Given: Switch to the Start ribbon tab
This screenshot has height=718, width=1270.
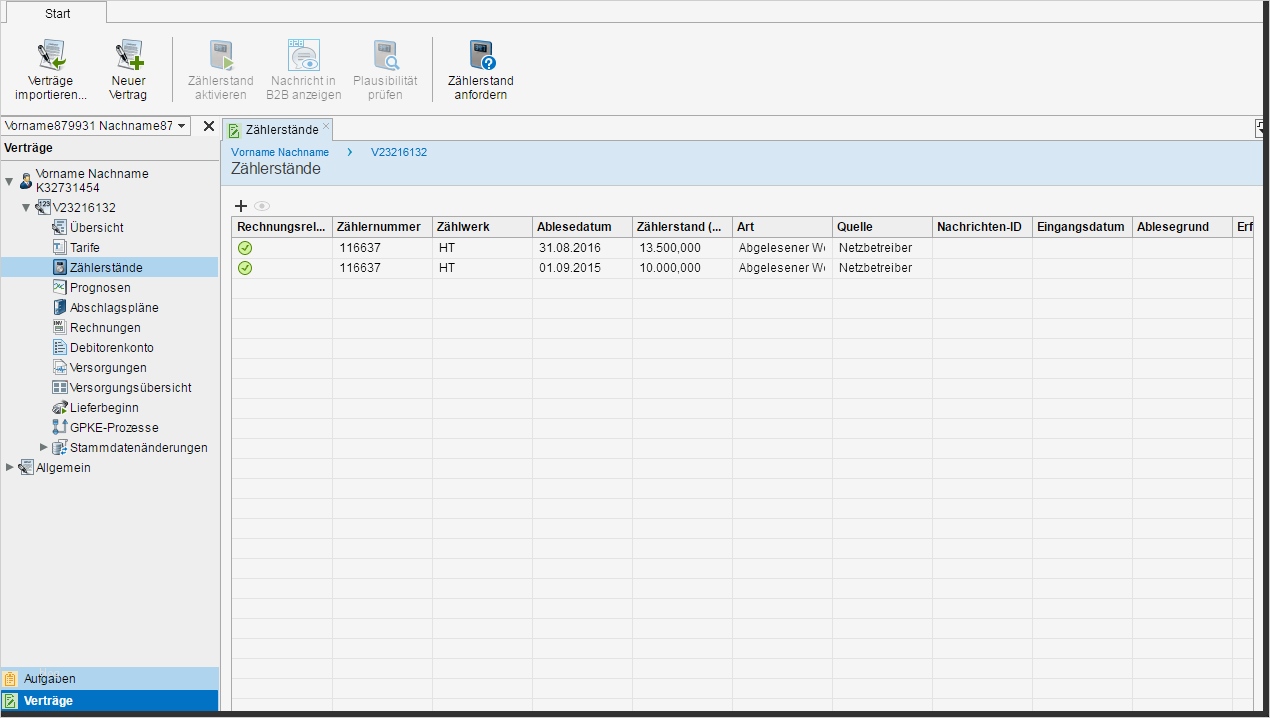Looking at the screenshot, I should coord(57,13).
